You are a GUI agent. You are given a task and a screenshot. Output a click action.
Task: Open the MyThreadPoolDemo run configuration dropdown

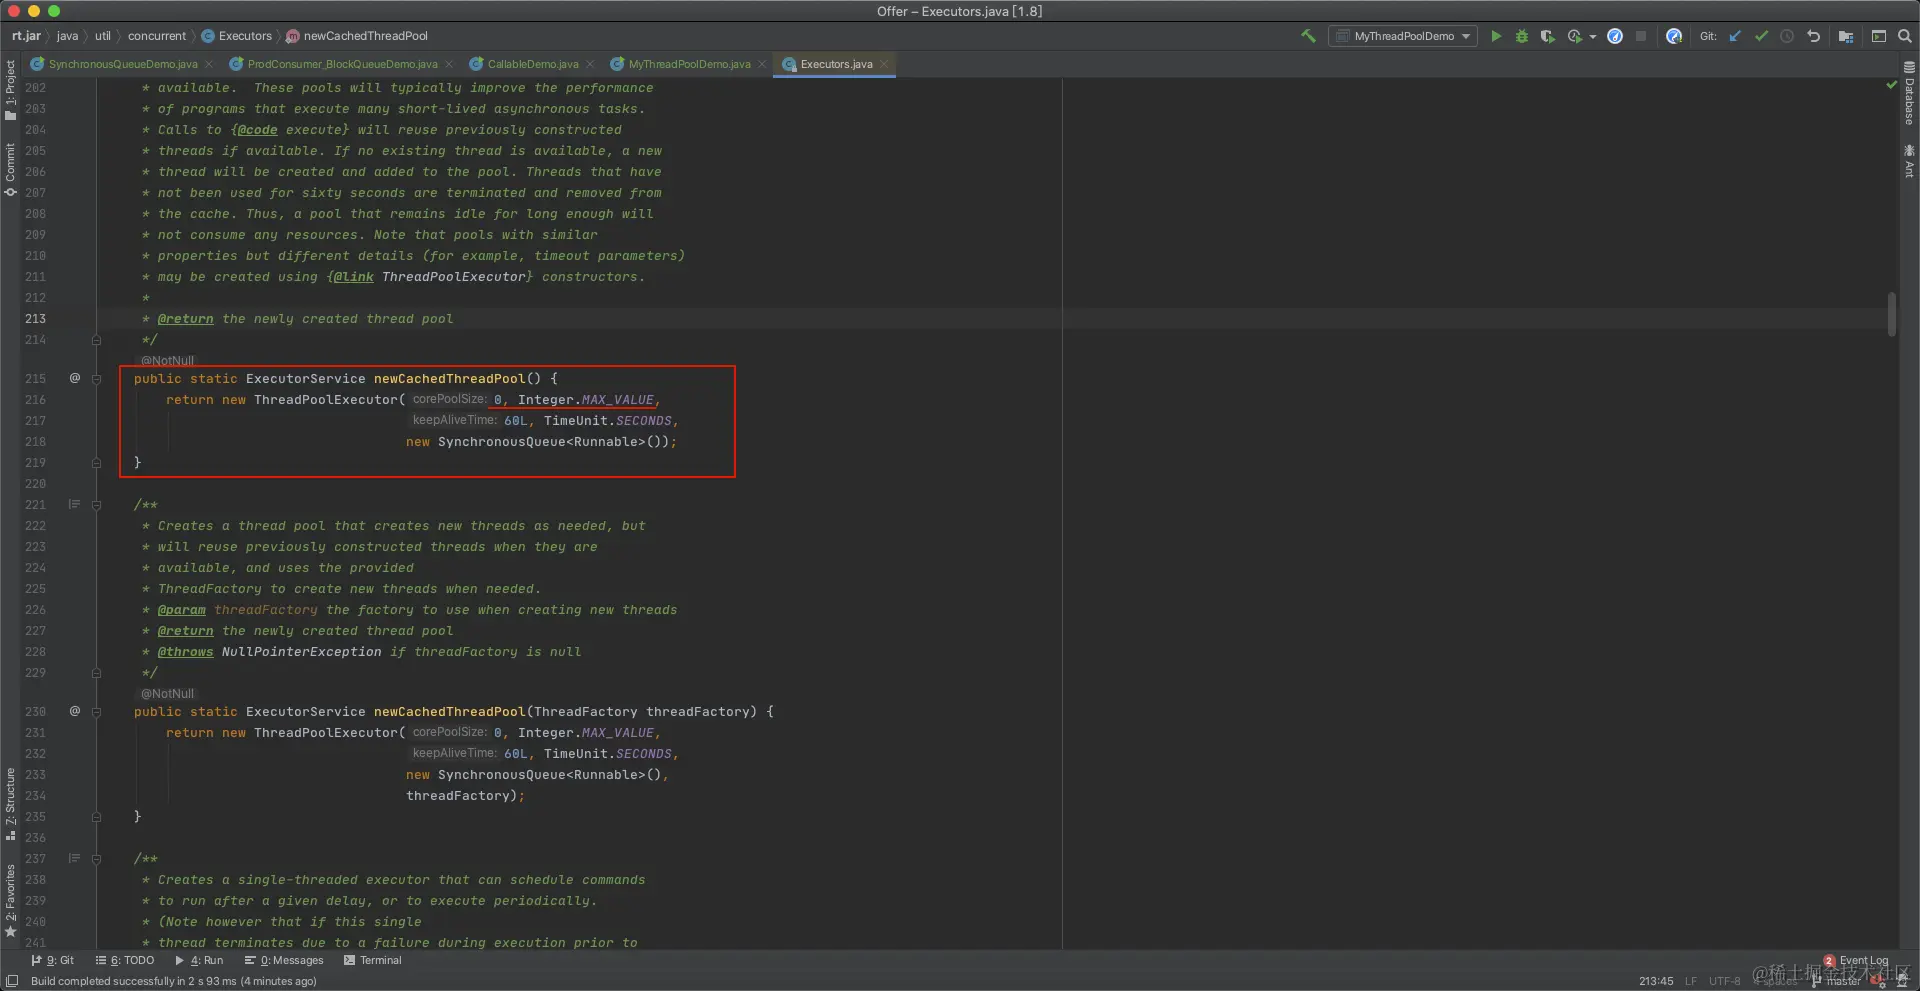point(1403,36)
